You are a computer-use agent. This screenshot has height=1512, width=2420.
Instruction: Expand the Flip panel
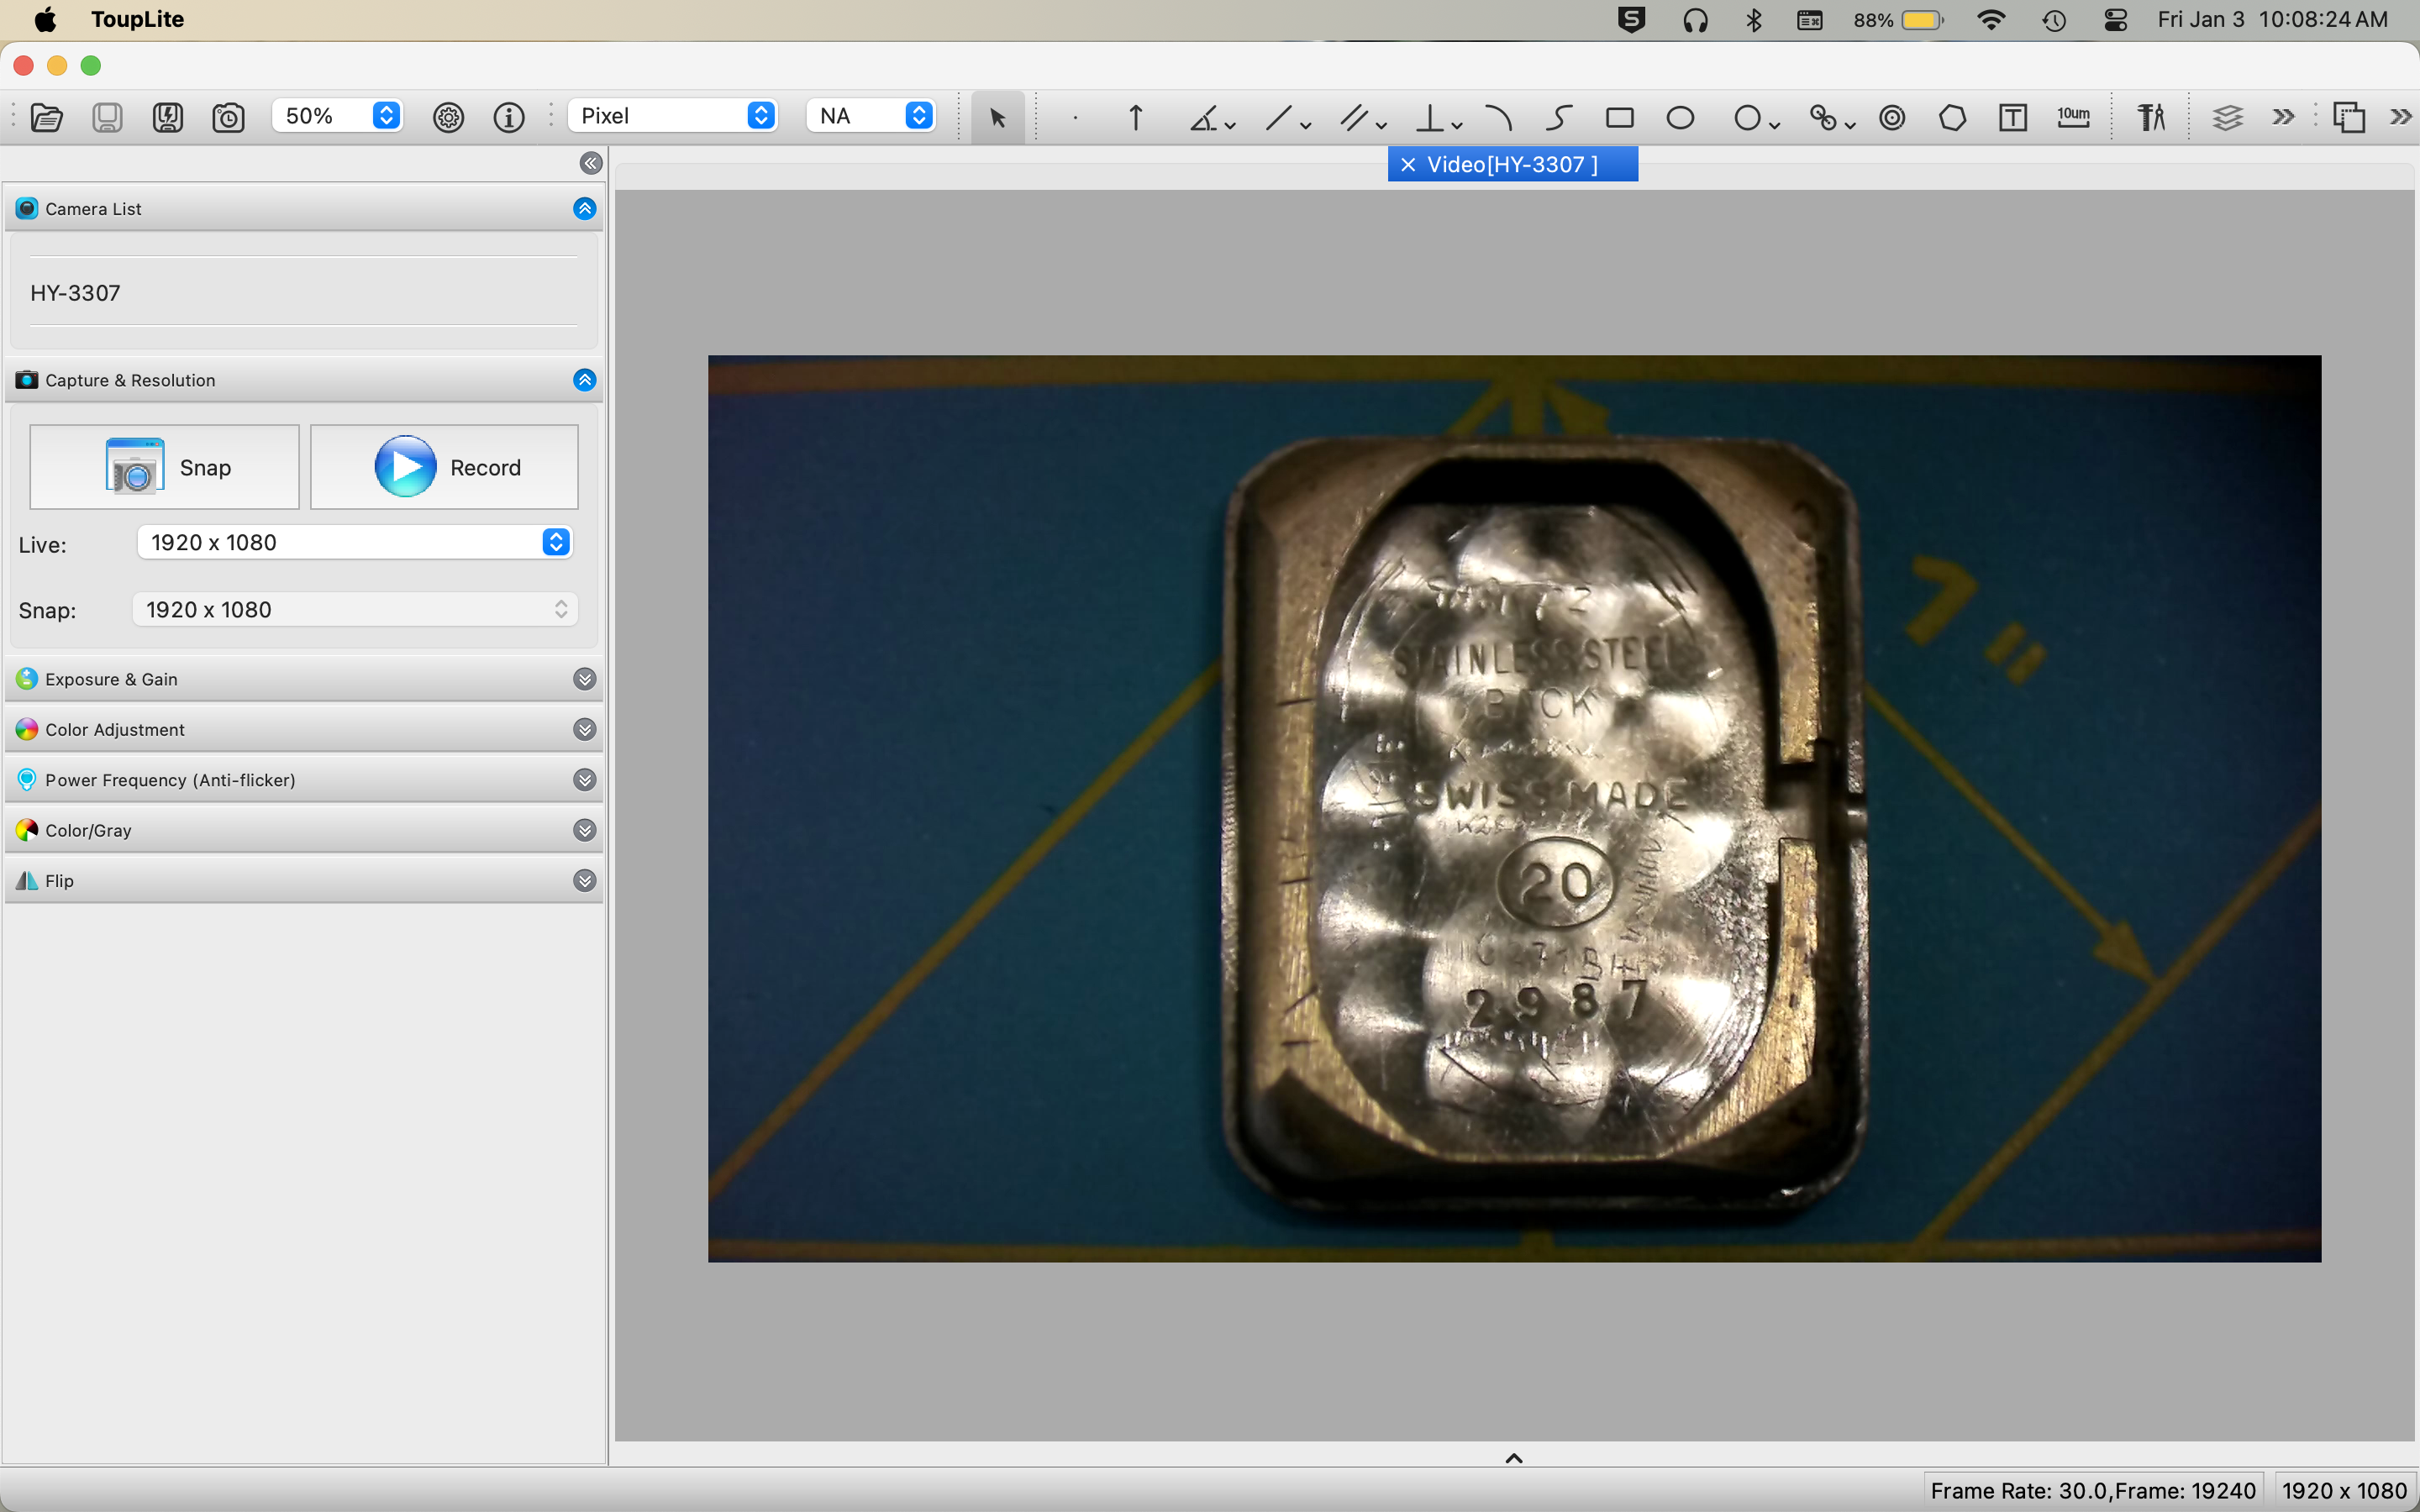(585, 881)
